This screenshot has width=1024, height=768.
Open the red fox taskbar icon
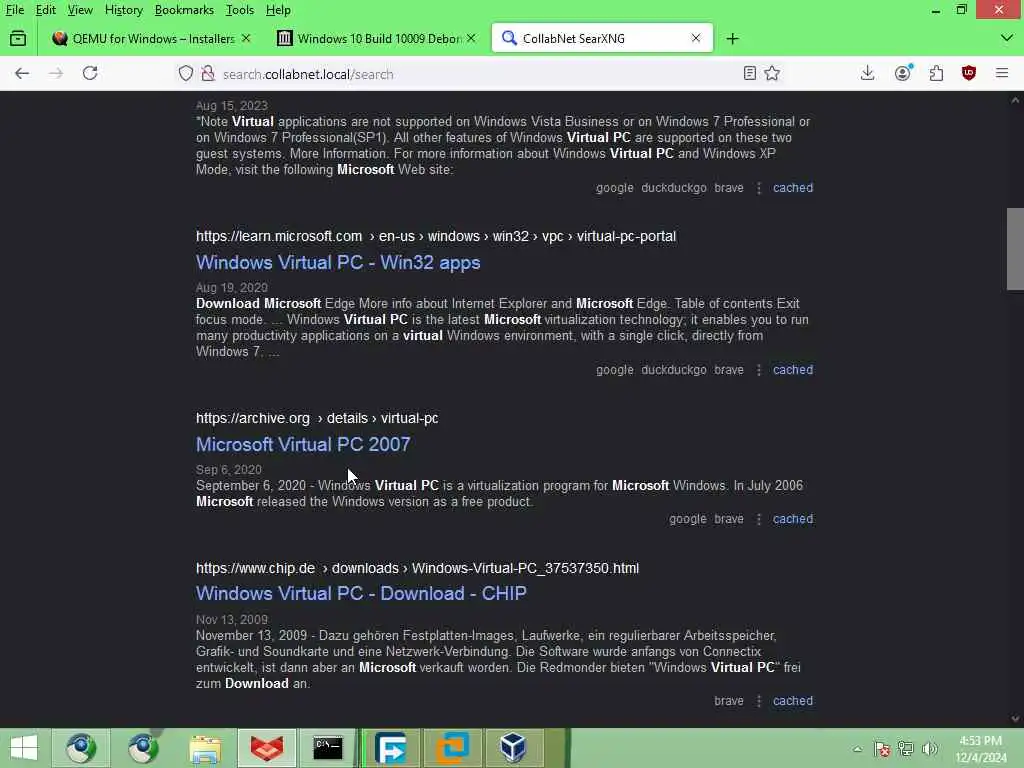(x=266, y=748)
